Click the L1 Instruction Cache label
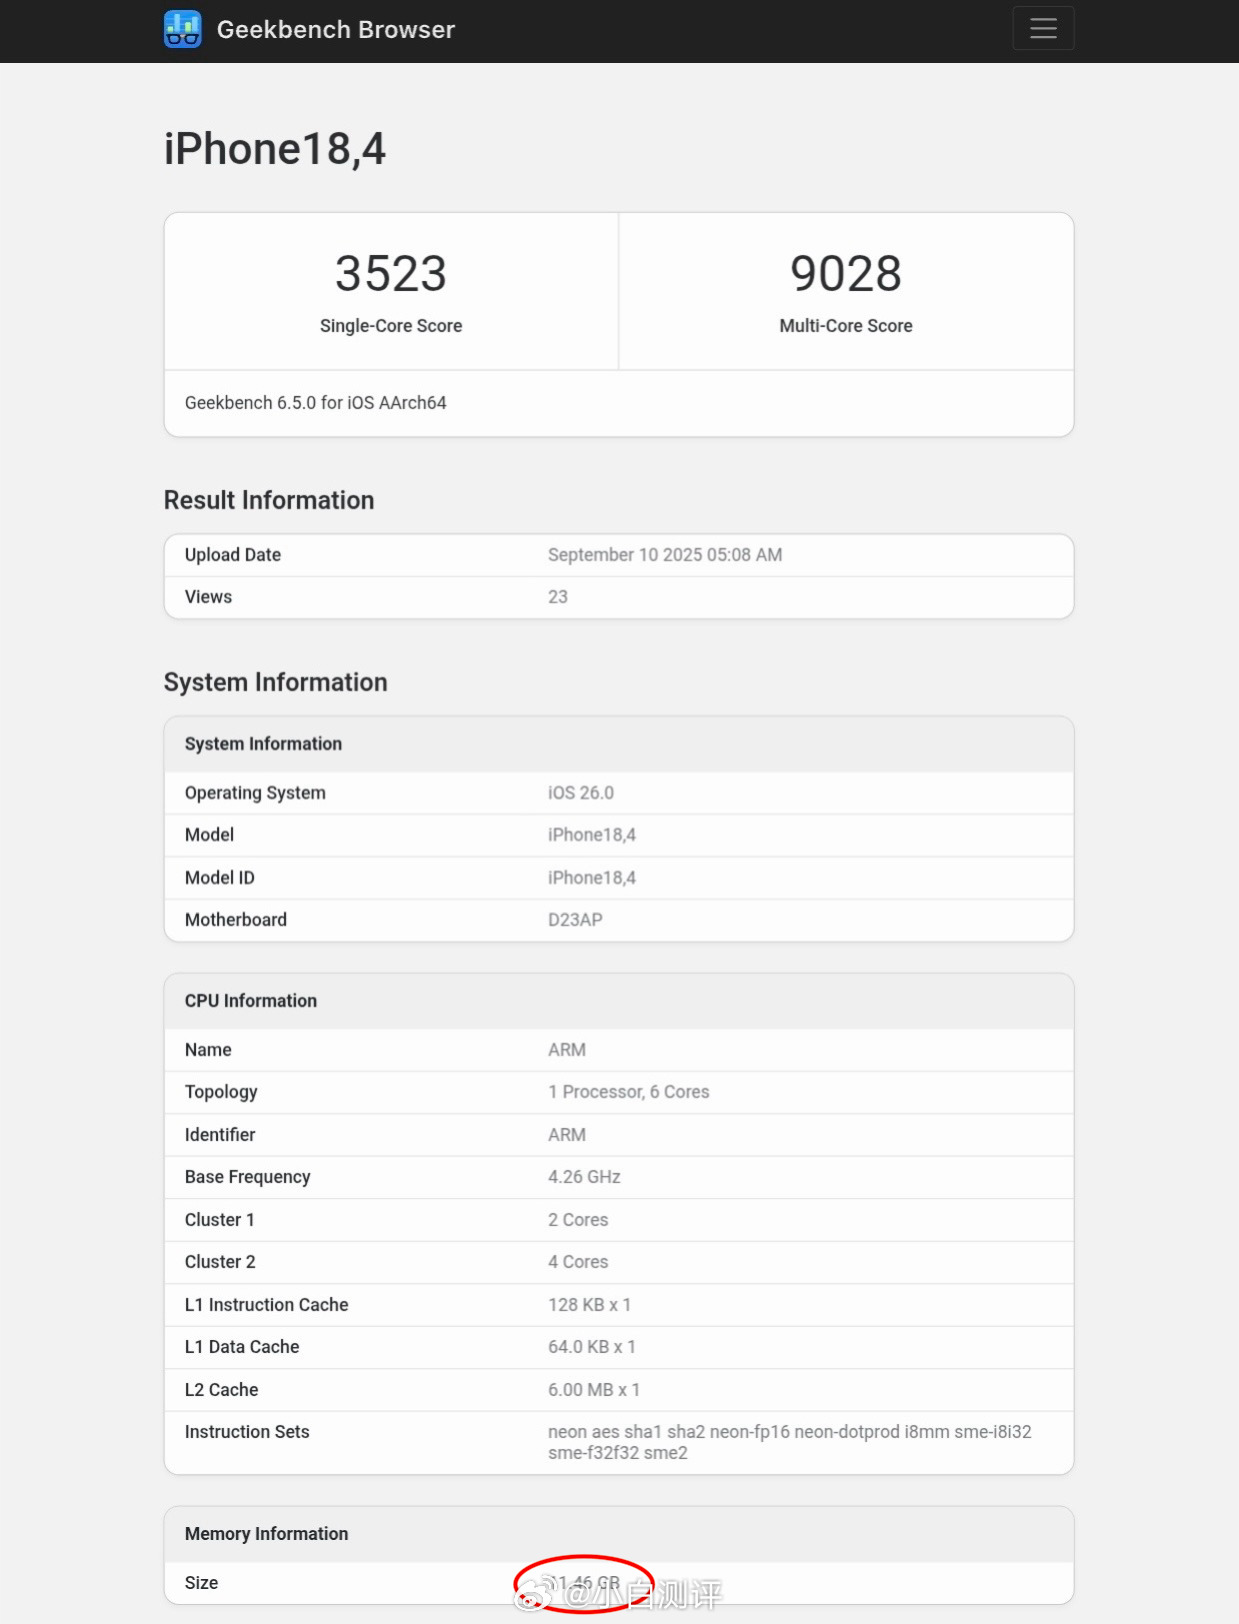Image resolution: width=1239 pixels, height=1624 pixels. (267, 1305)
